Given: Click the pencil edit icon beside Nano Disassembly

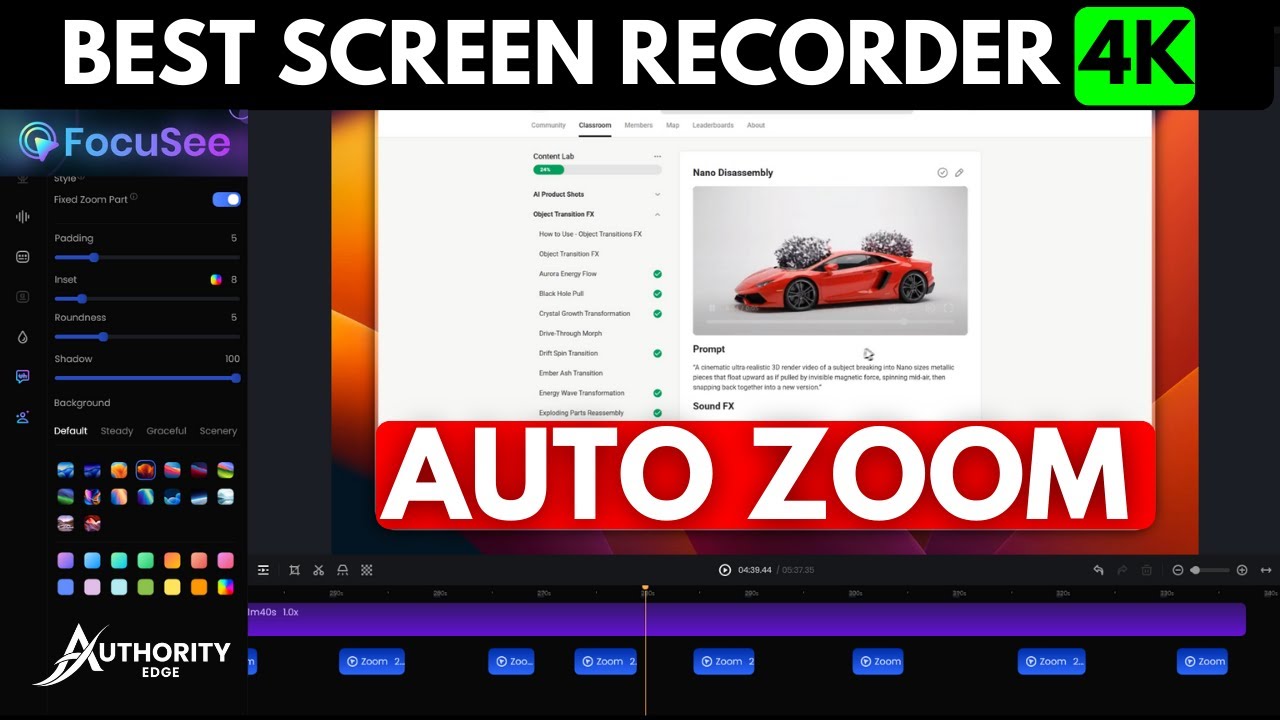Looking at the screenshot, I should (959, 173).
